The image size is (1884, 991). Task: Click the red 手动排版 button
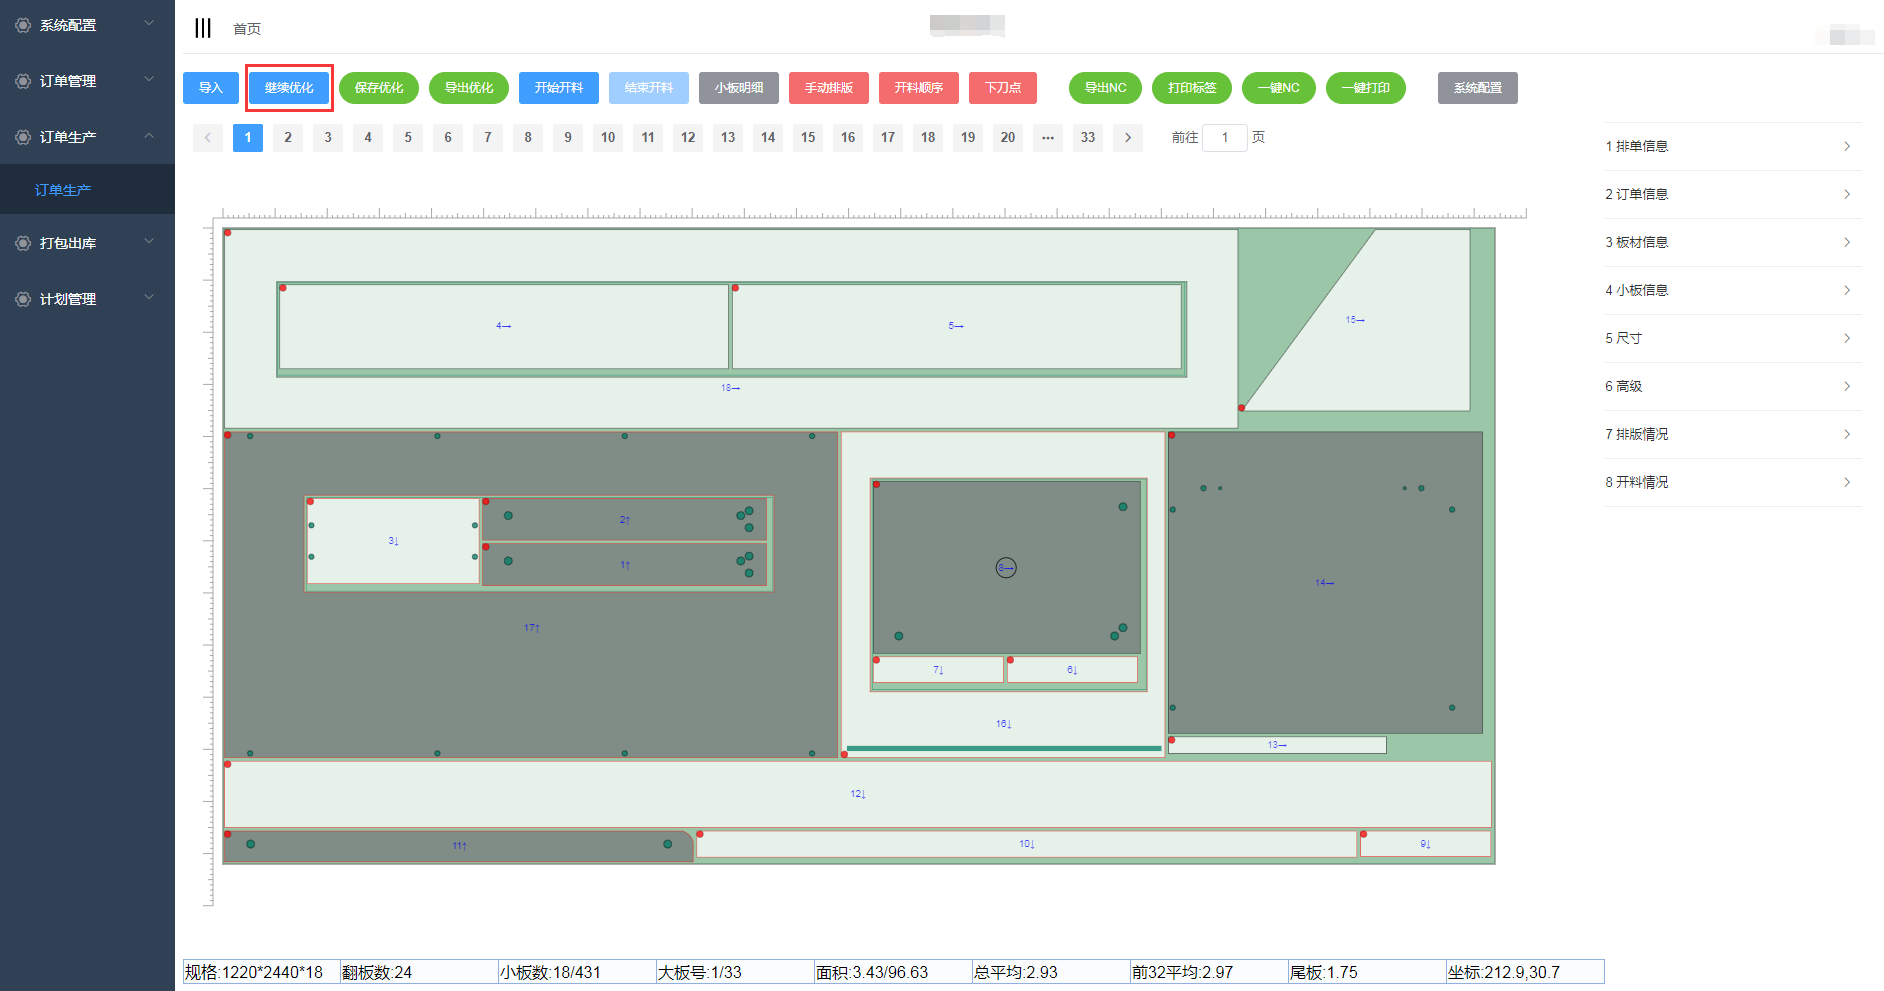pos(828,88)
